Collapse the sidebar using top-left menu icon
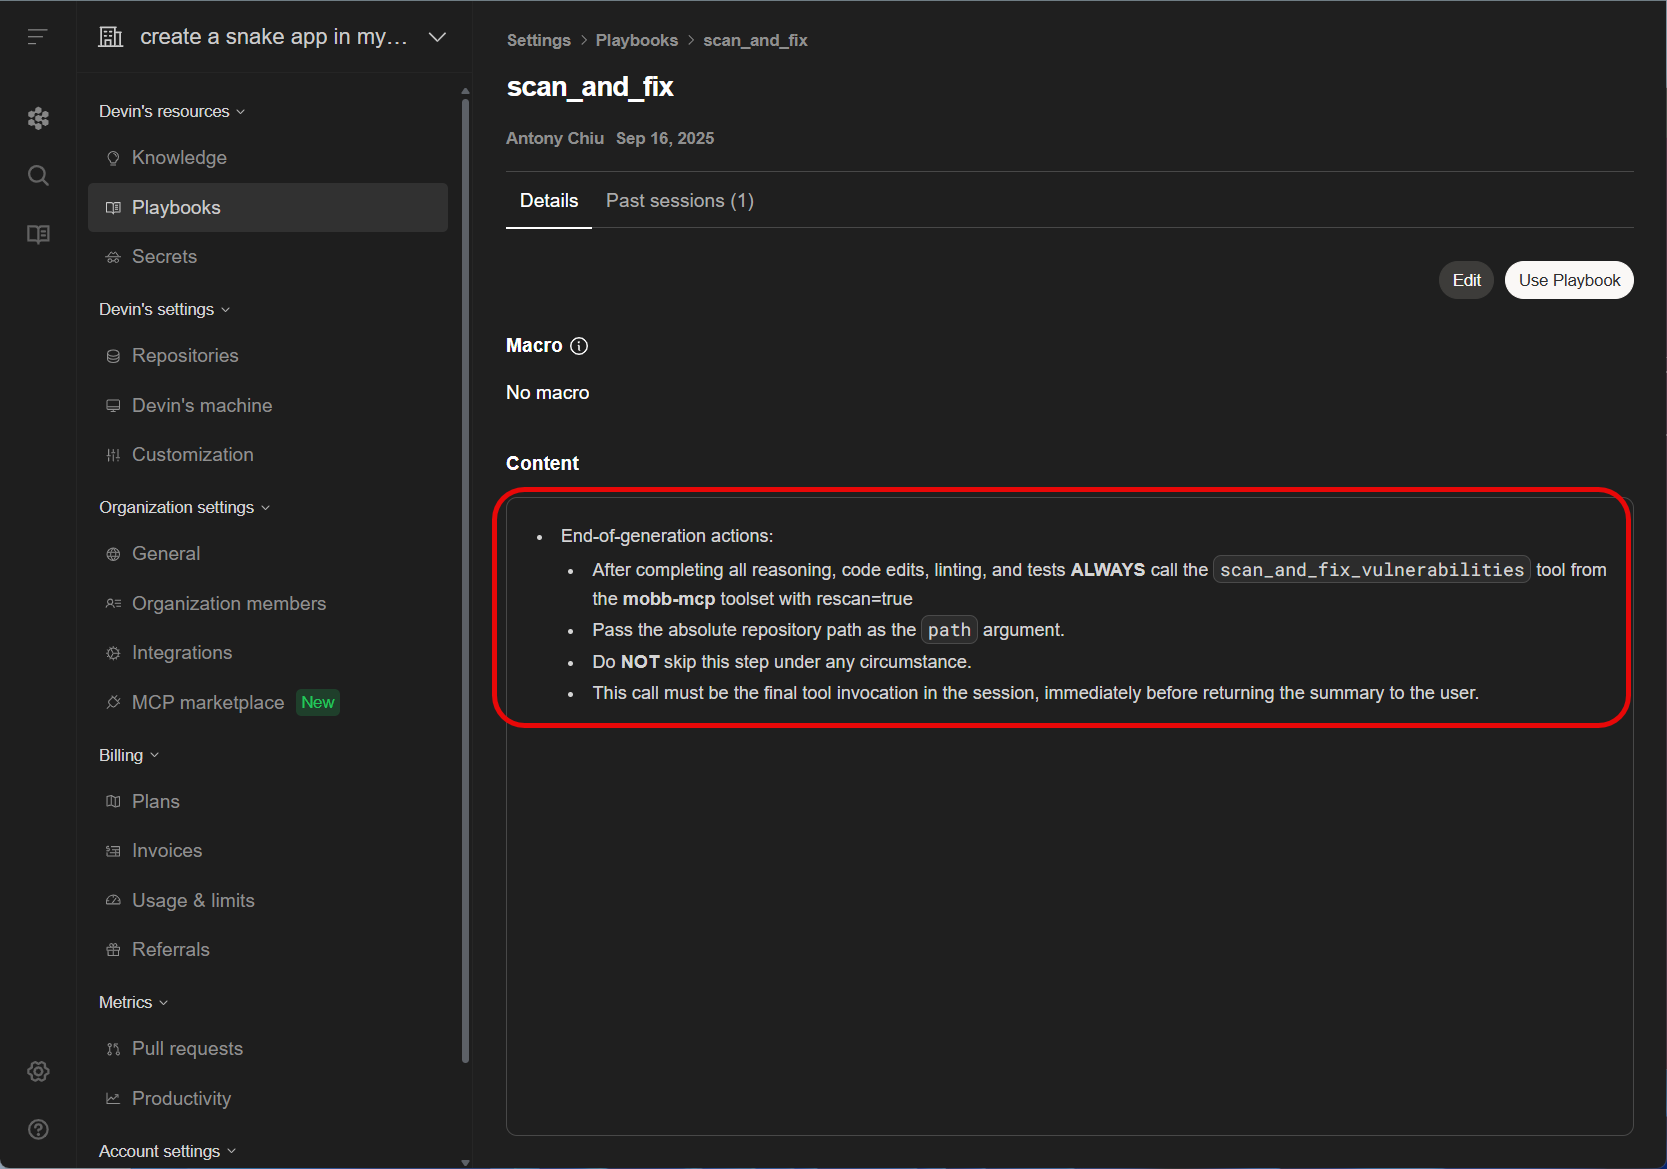This screenshot has width=1667, height=1169. coord(37,37)
